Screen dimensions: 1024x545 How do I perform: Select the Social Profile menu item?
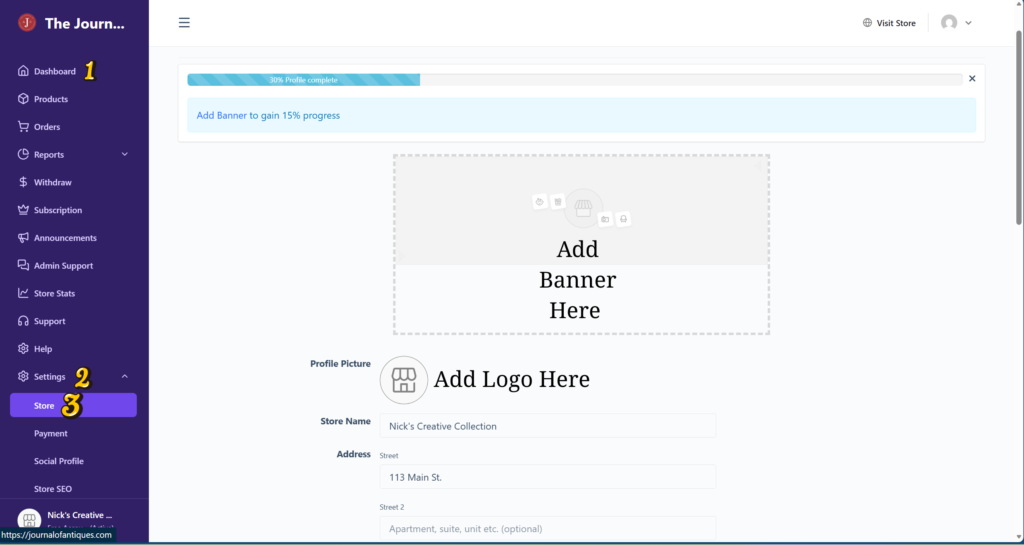point(58,461)
